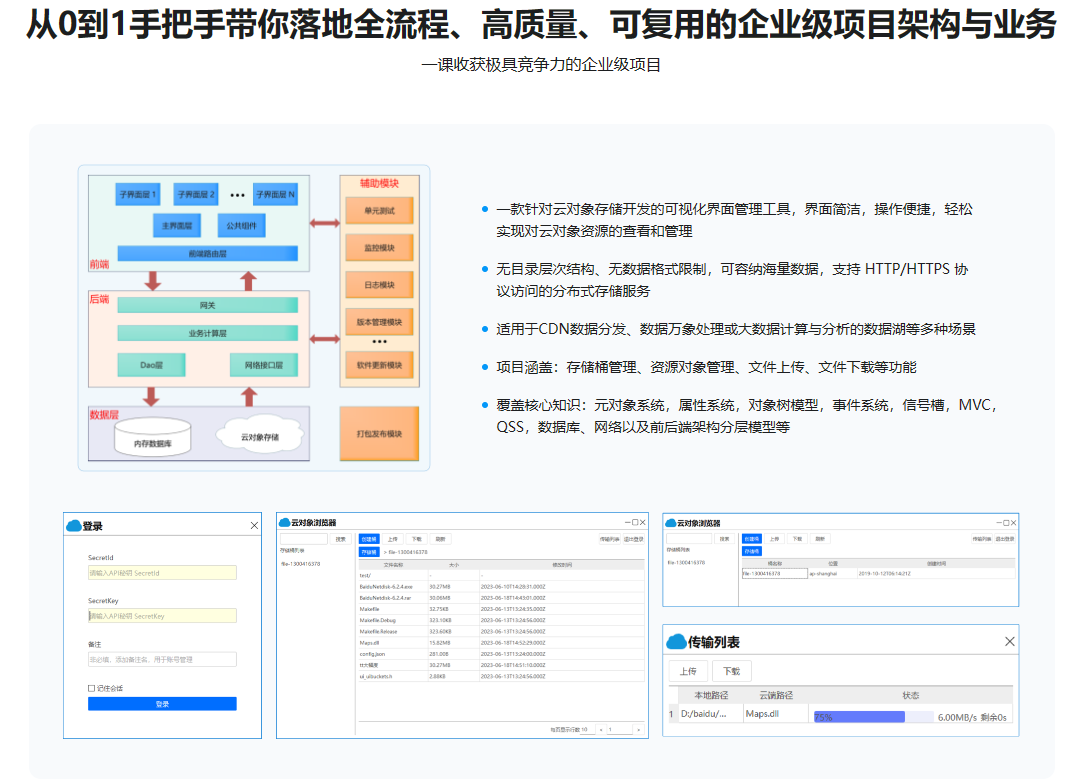The height and width of the screenshot is (784, 1066).
Task: Click the SecretId input field
Action: 162,573
